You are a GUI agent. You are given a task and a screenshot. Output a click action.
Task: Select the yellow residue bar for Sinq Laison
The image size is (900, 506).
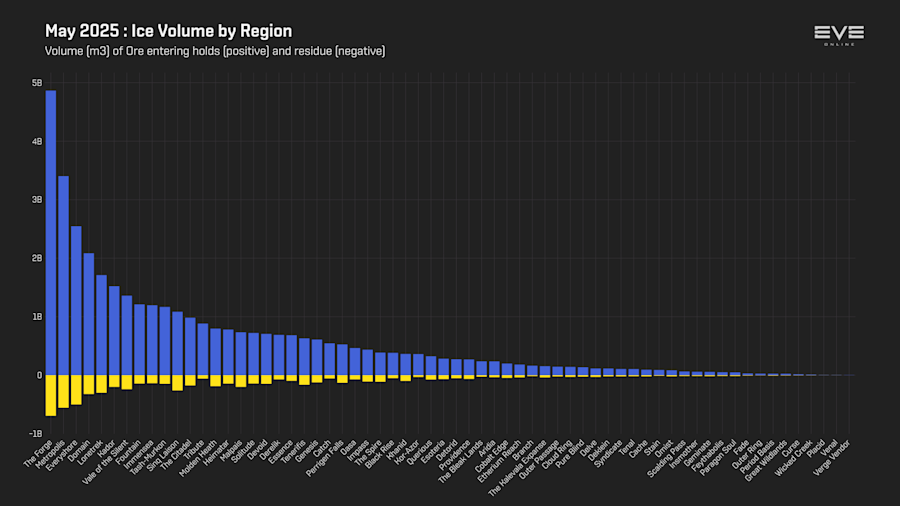pyautogui.click(x=177, y=383)
